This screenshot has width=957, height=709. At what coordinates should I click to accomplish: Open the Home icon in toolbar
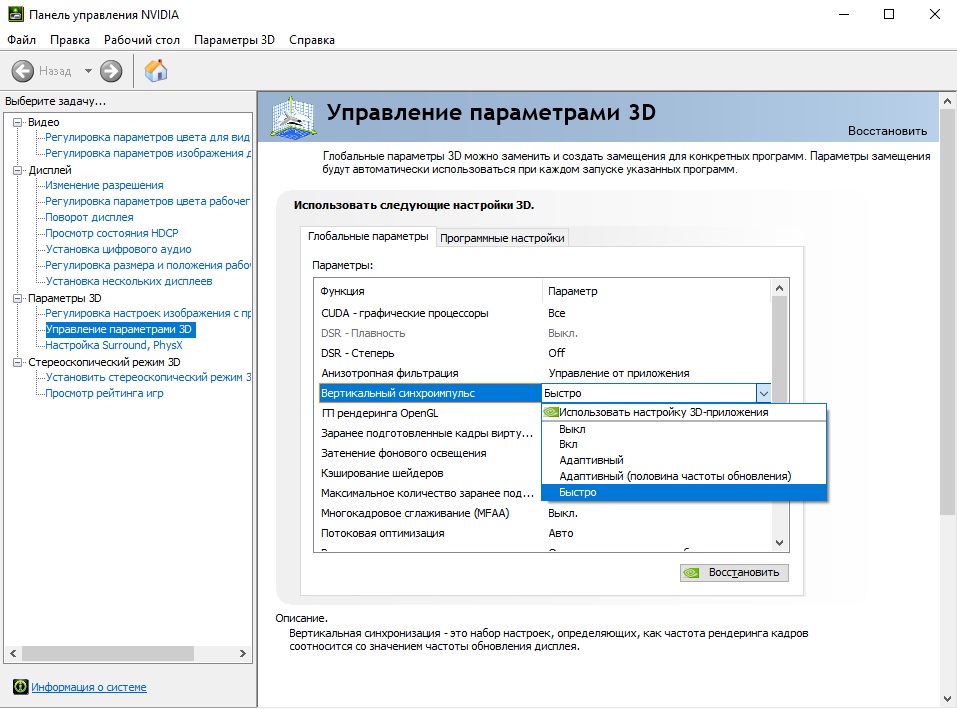click(156, 71)
